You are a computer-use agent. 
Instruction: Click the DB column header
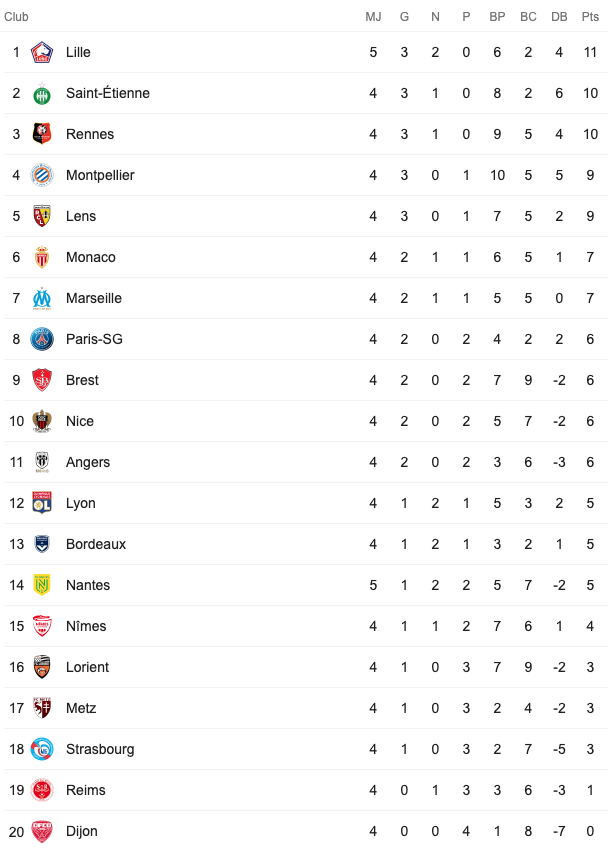click(x=559, y=17)
